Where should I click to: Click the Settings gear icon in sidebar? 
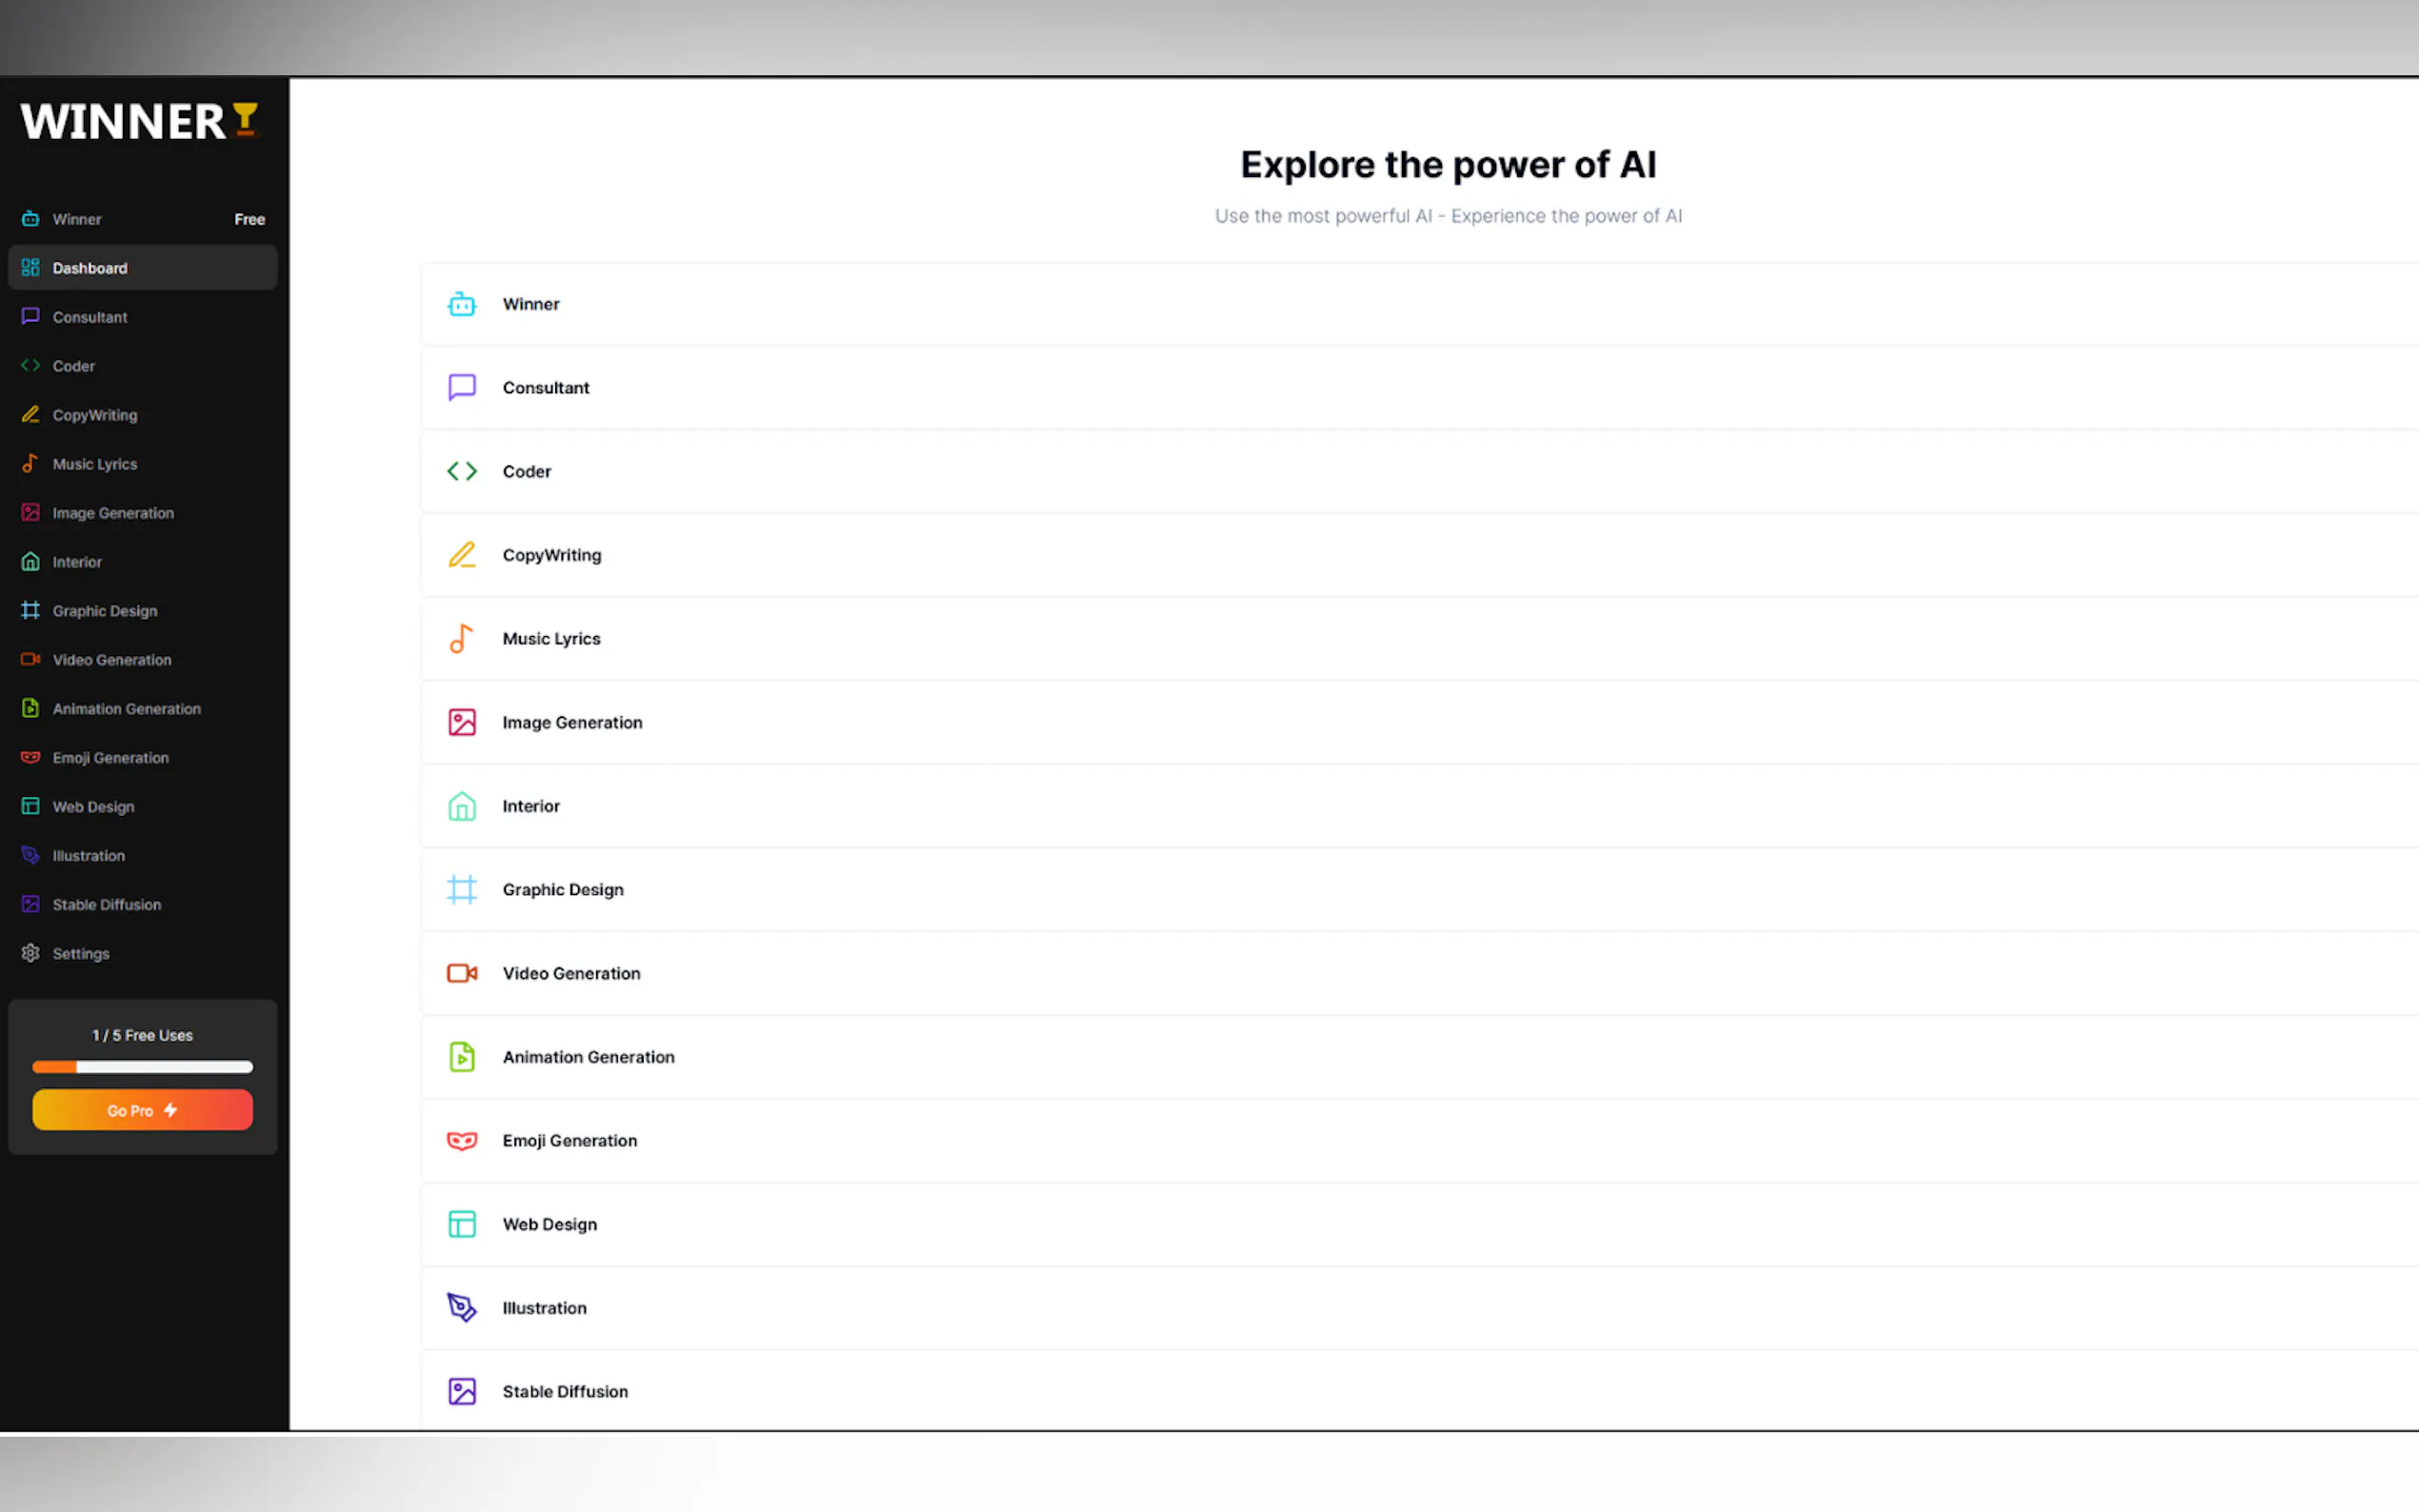click(x=31, y=953)
